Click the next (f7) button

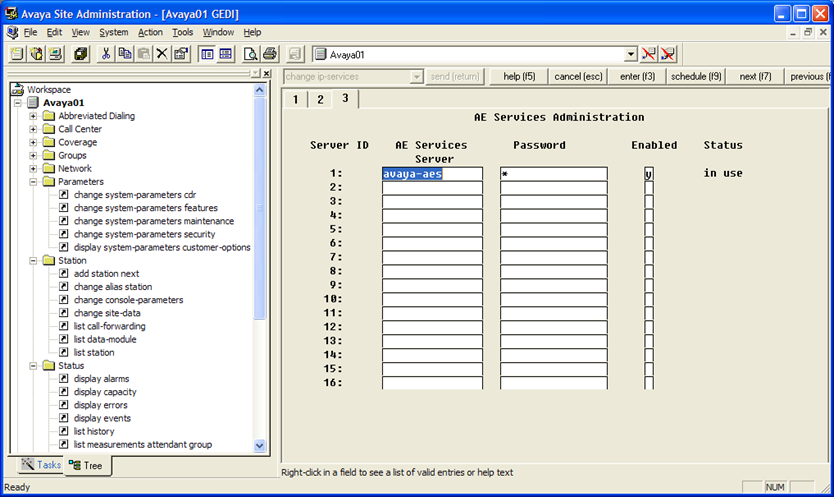(755, 77)
